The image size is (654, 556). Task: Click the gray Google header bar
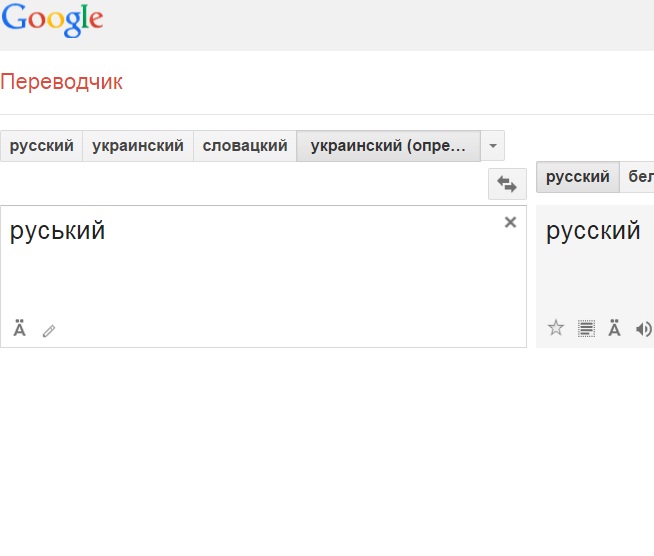[x=380, y=24]
